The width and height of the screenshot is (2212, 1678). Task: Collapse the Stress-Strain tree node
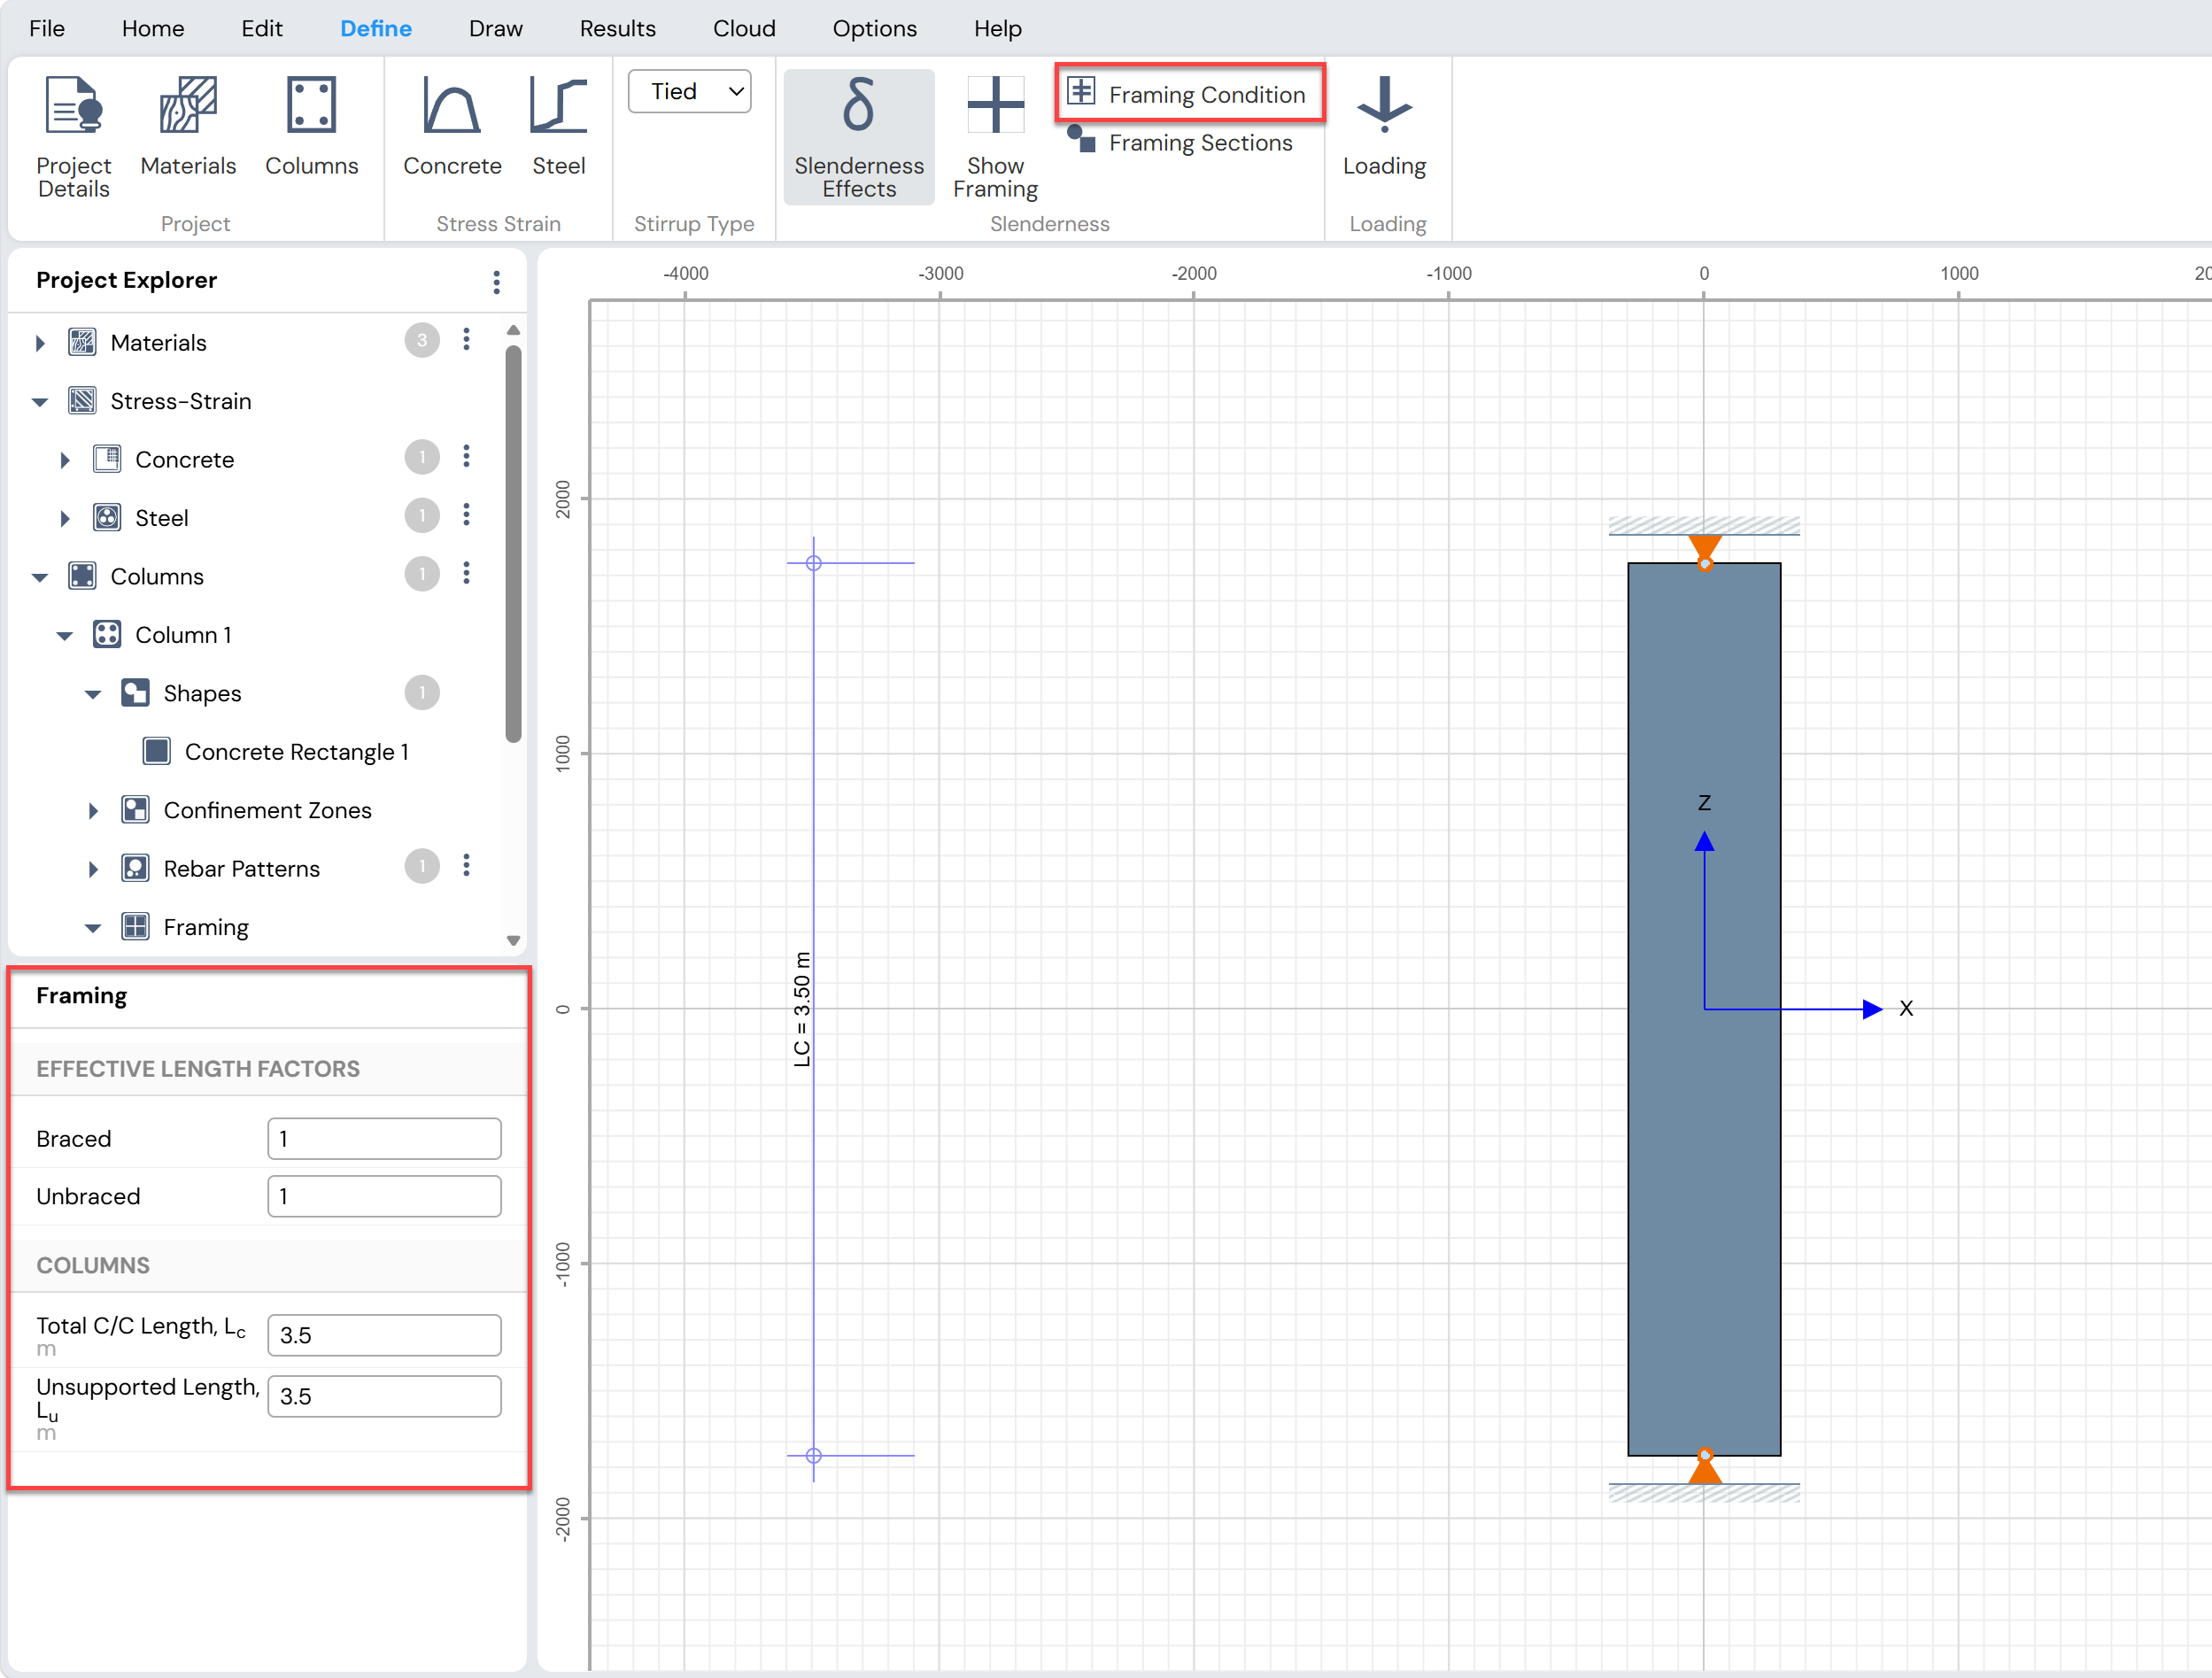[40, 402]
